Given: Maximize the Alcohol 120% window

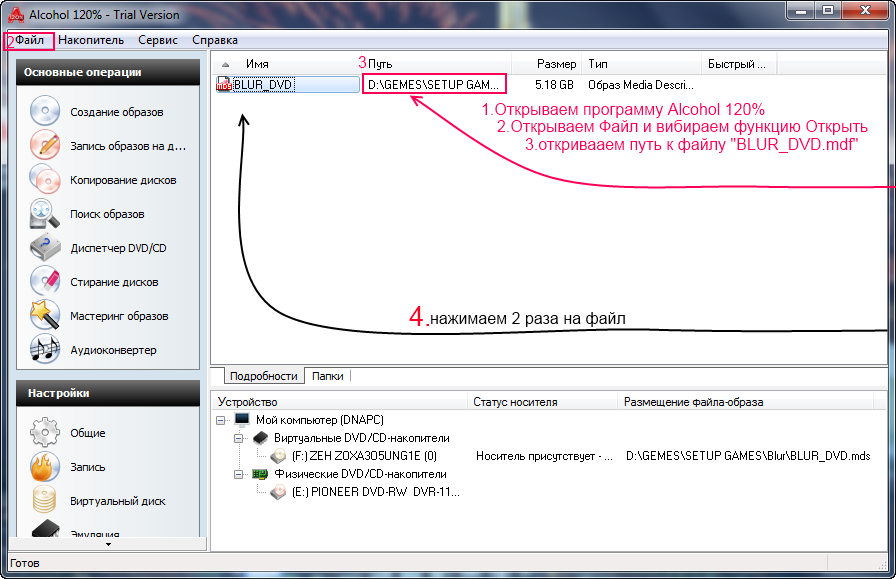Looking at the screenshot, I should [x=828, y=10].
